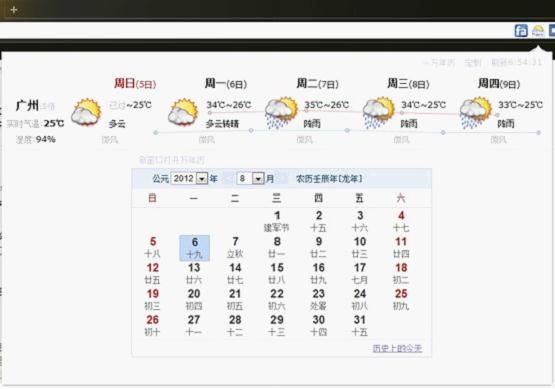Select August 30 in calendar
The height and width of the screenshot is (389, 555).
tap(319, 326)
